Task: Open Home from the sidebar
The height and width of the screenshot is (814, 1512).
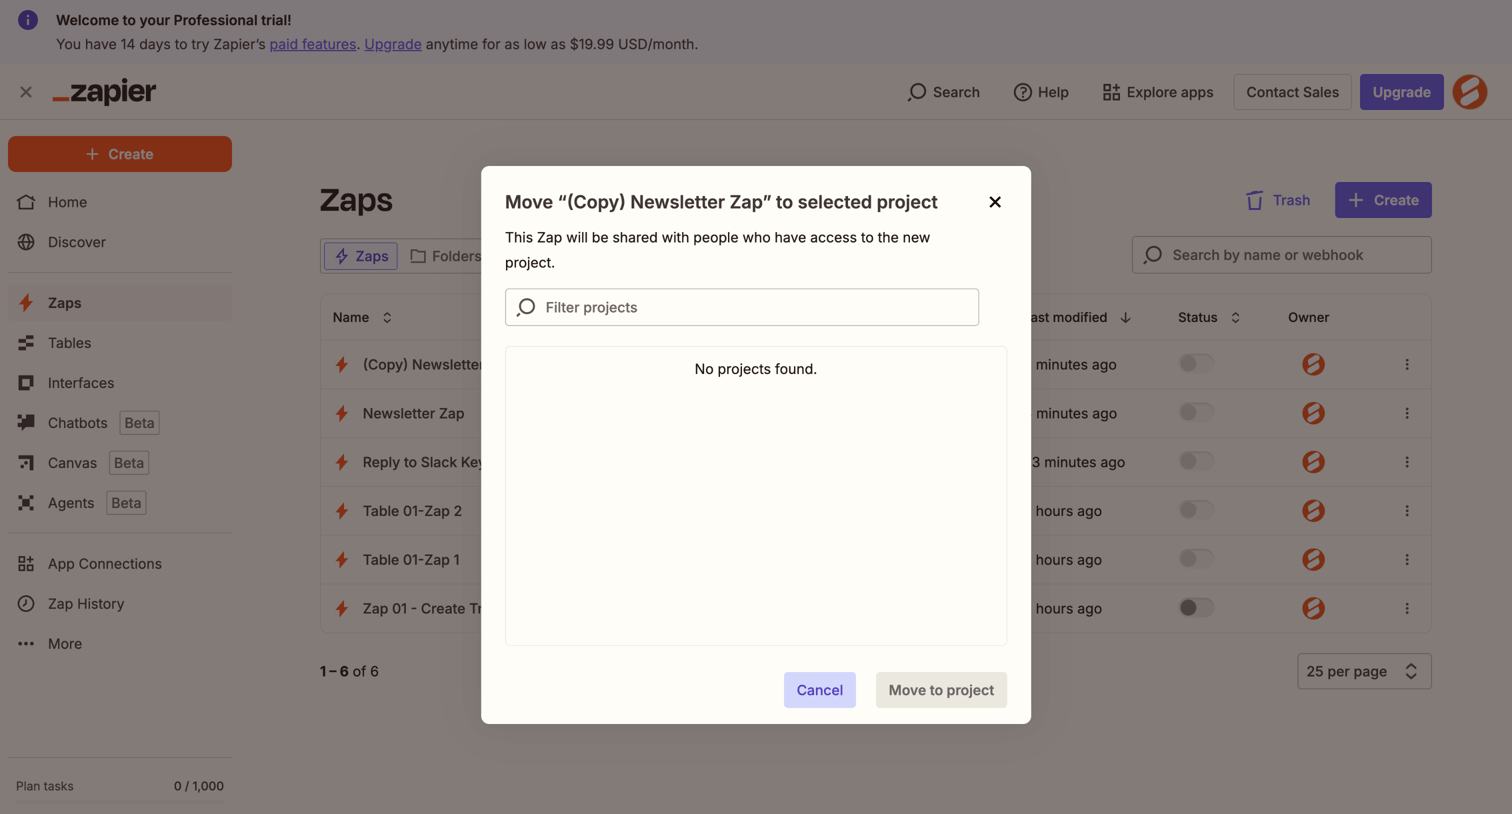Action: 120,202
